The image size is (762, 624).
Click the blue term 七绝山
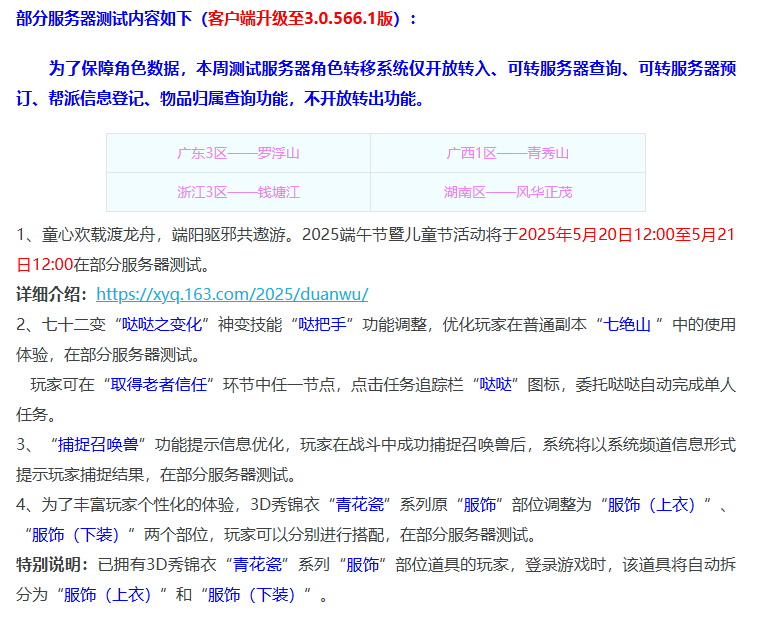point(627,325)
